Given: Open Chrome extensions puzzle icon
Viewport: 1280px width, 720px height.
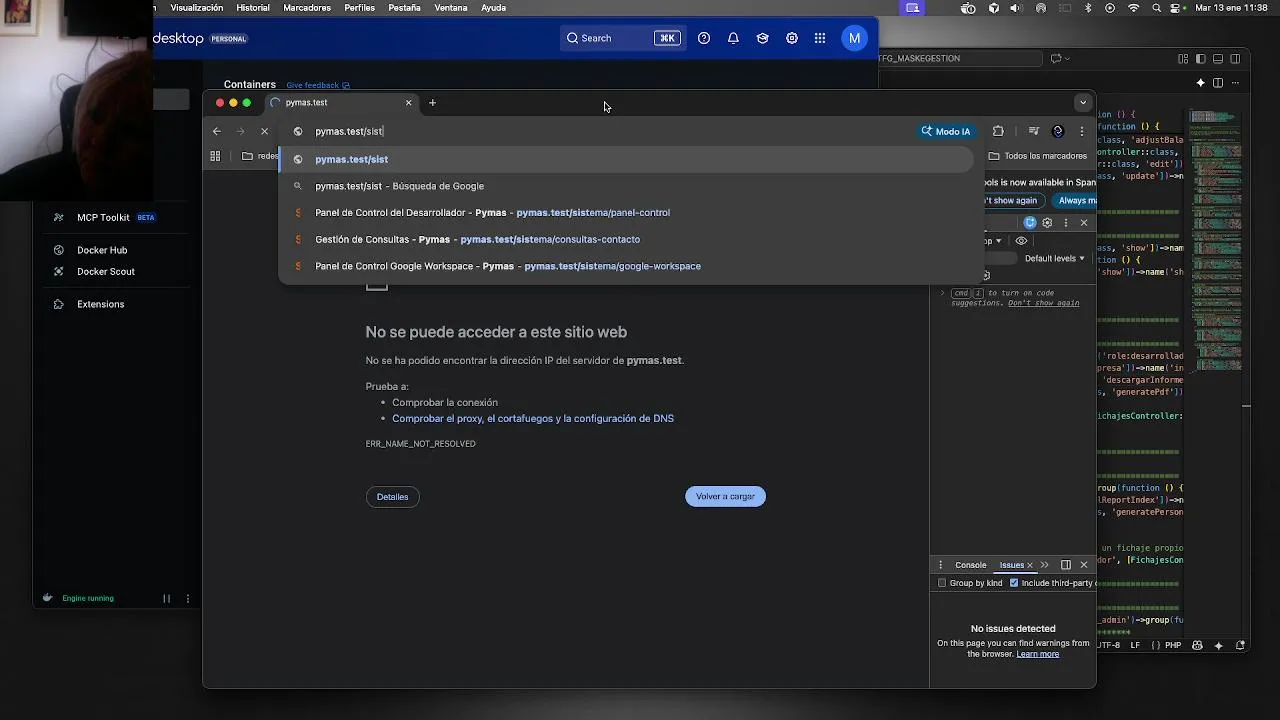Looking at the screenshot, I should click(x=998, y=131).
